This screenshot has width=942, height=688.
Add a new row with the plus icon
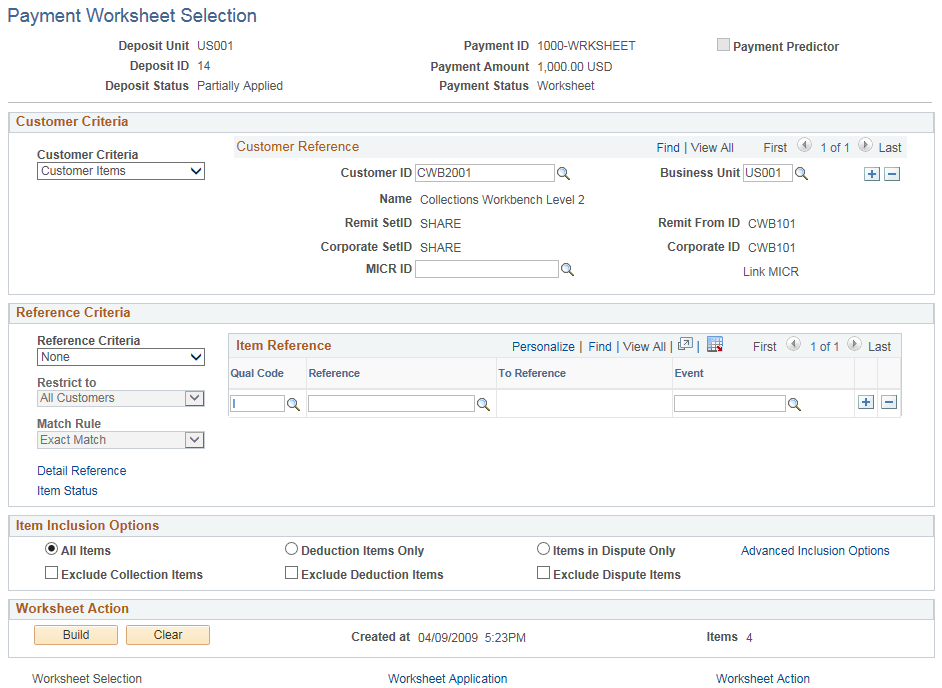(x=865, y=402)
